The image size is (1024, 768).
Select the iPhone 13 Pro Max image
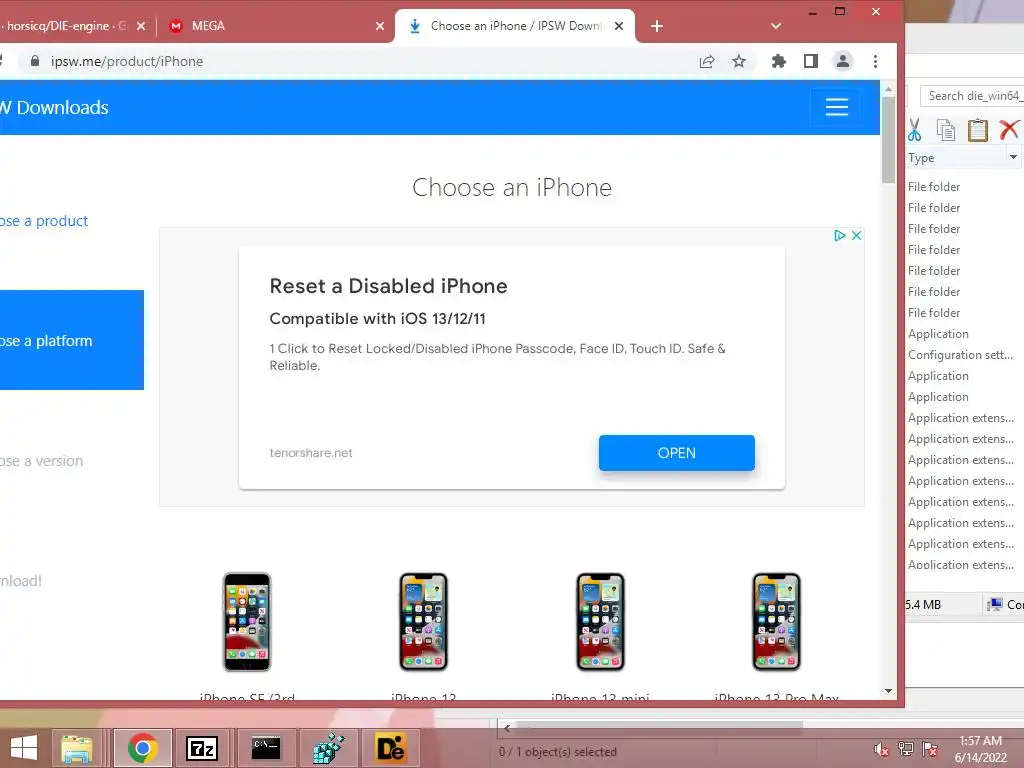776,622
